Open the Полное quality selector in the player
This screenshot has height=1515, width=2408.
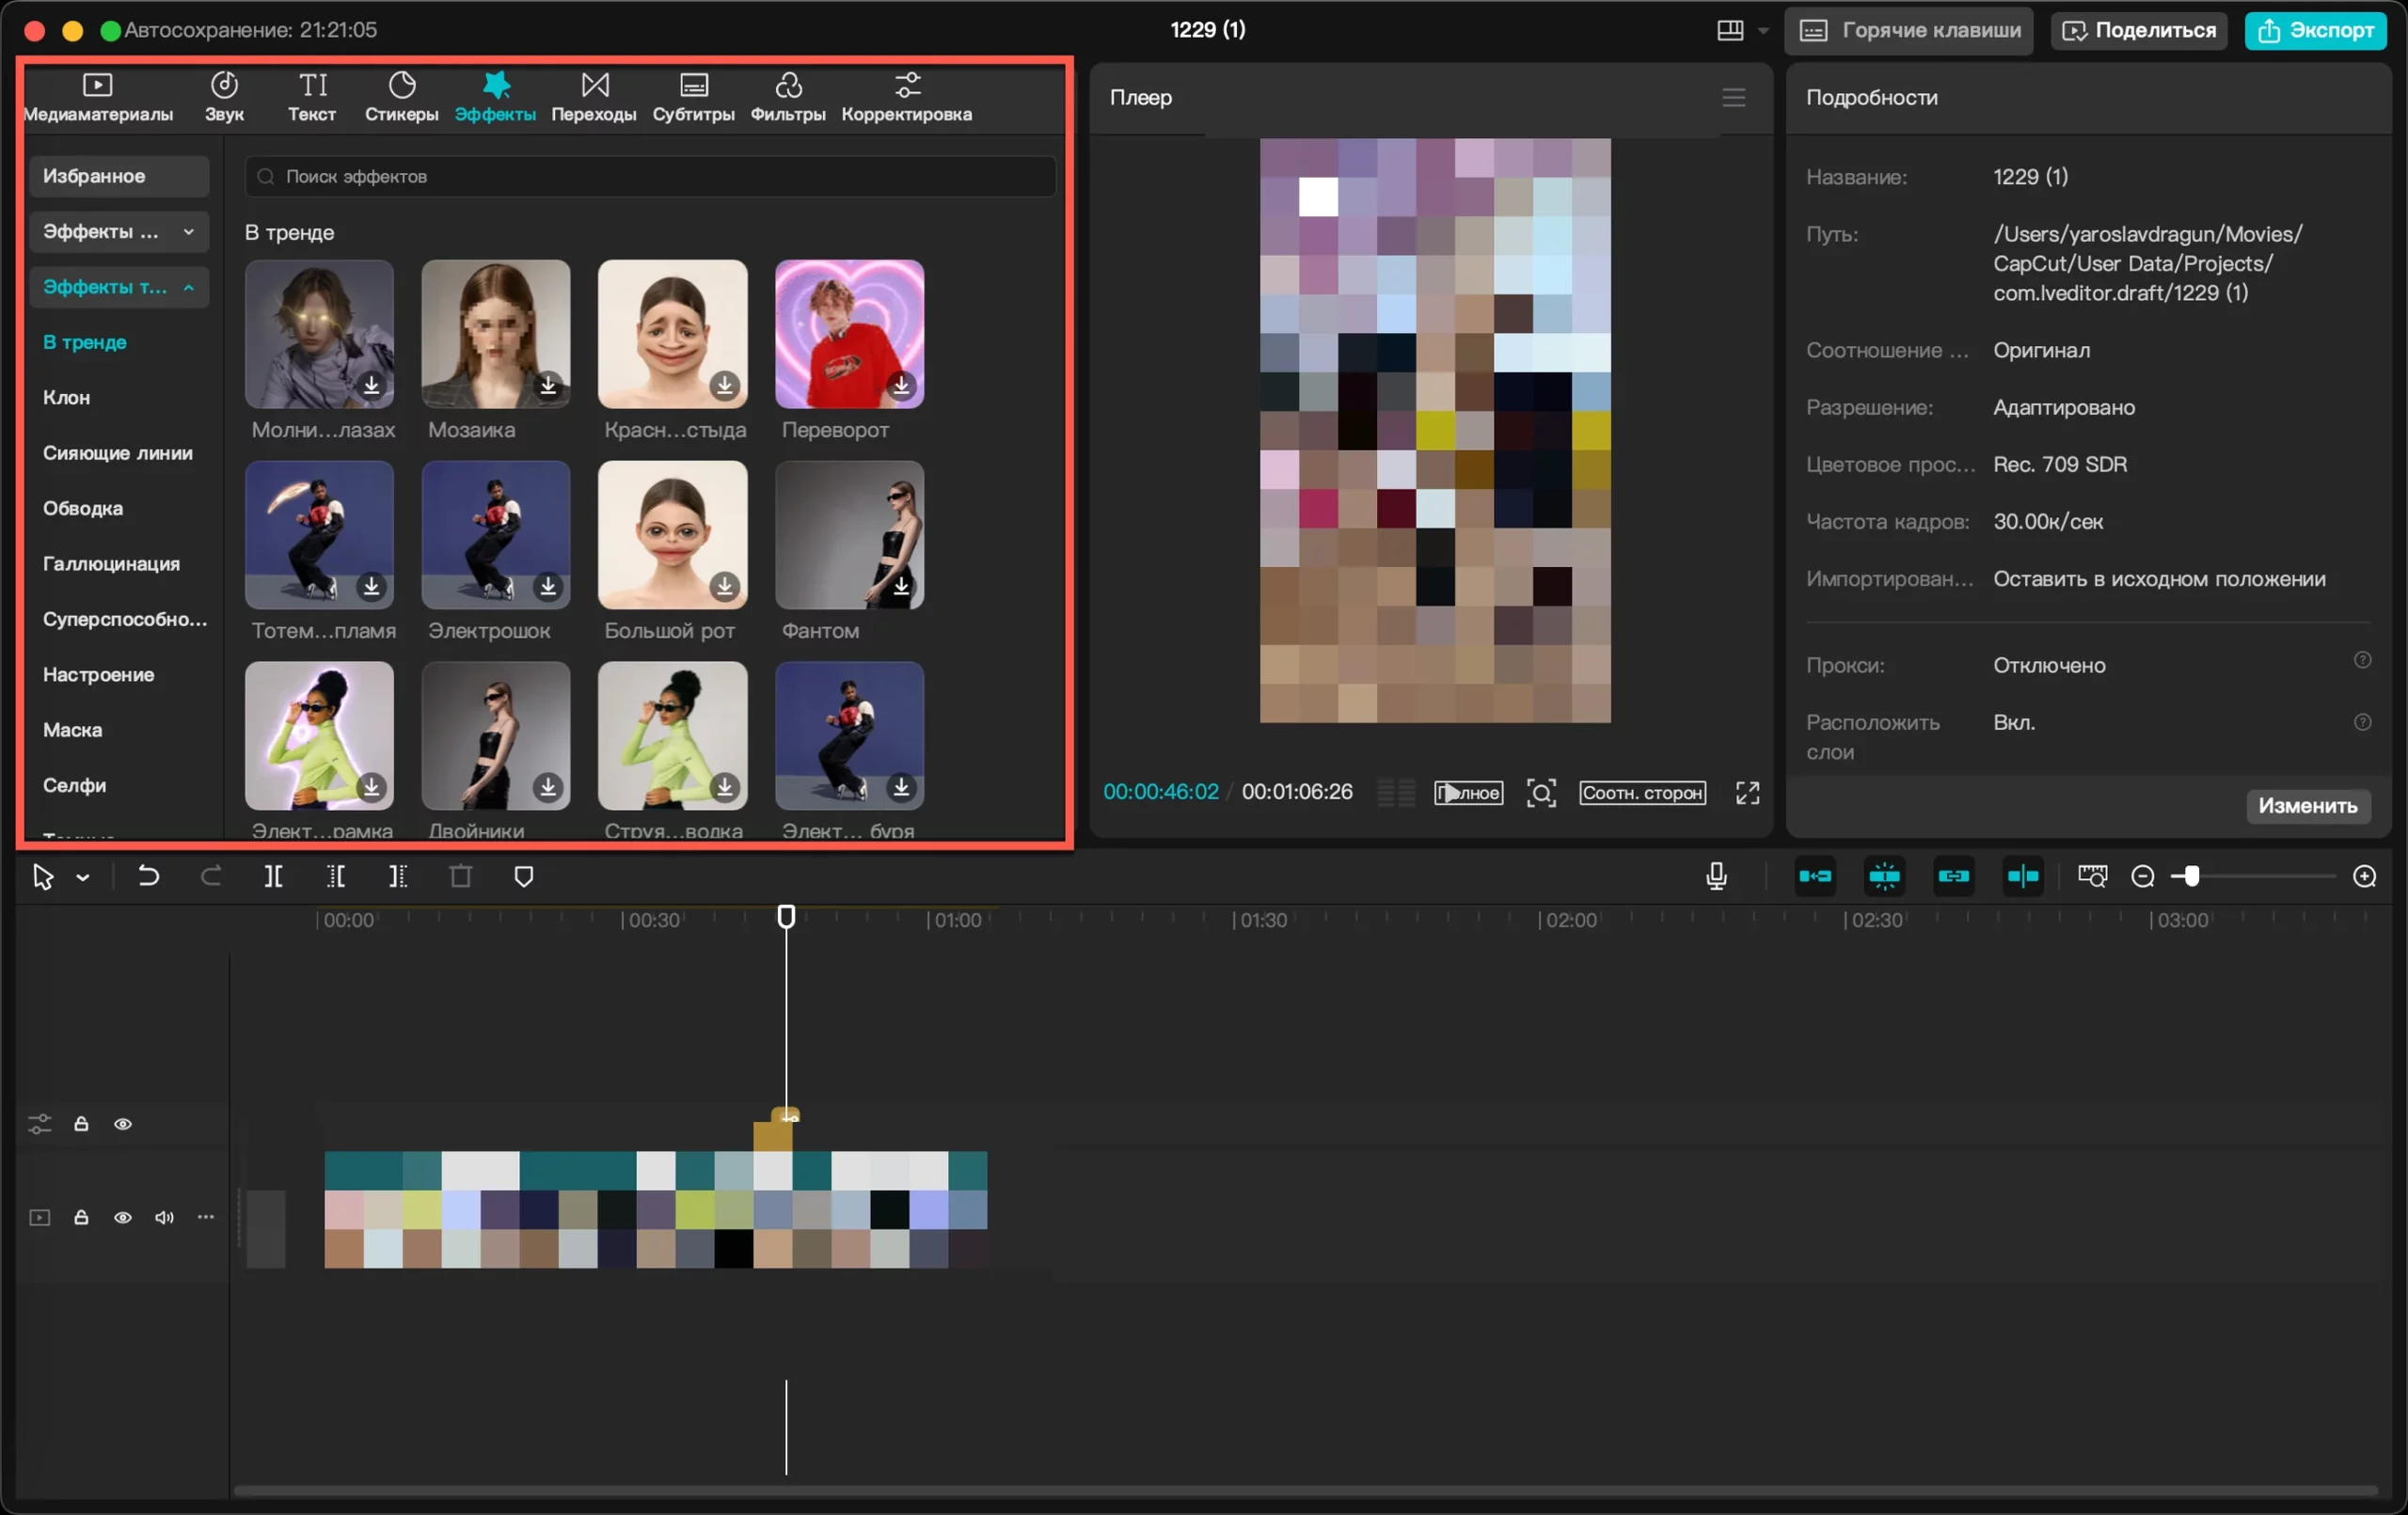(1469, 793)
